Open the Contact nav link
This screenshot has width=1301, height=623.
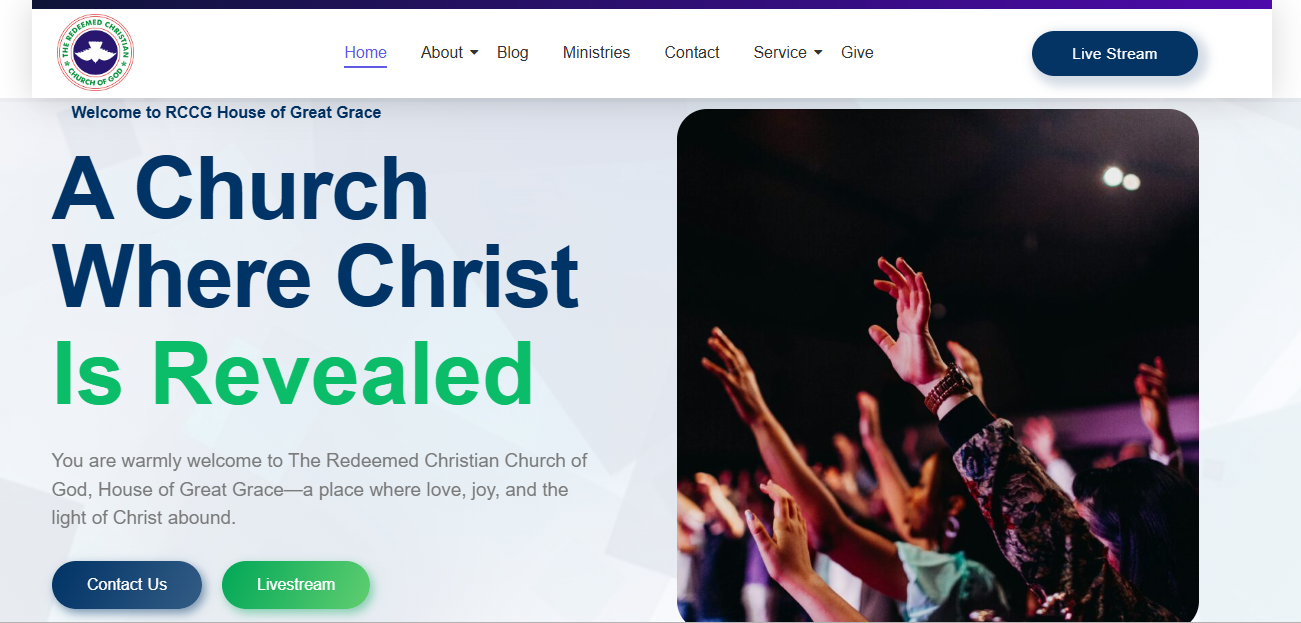coord(692,53)
